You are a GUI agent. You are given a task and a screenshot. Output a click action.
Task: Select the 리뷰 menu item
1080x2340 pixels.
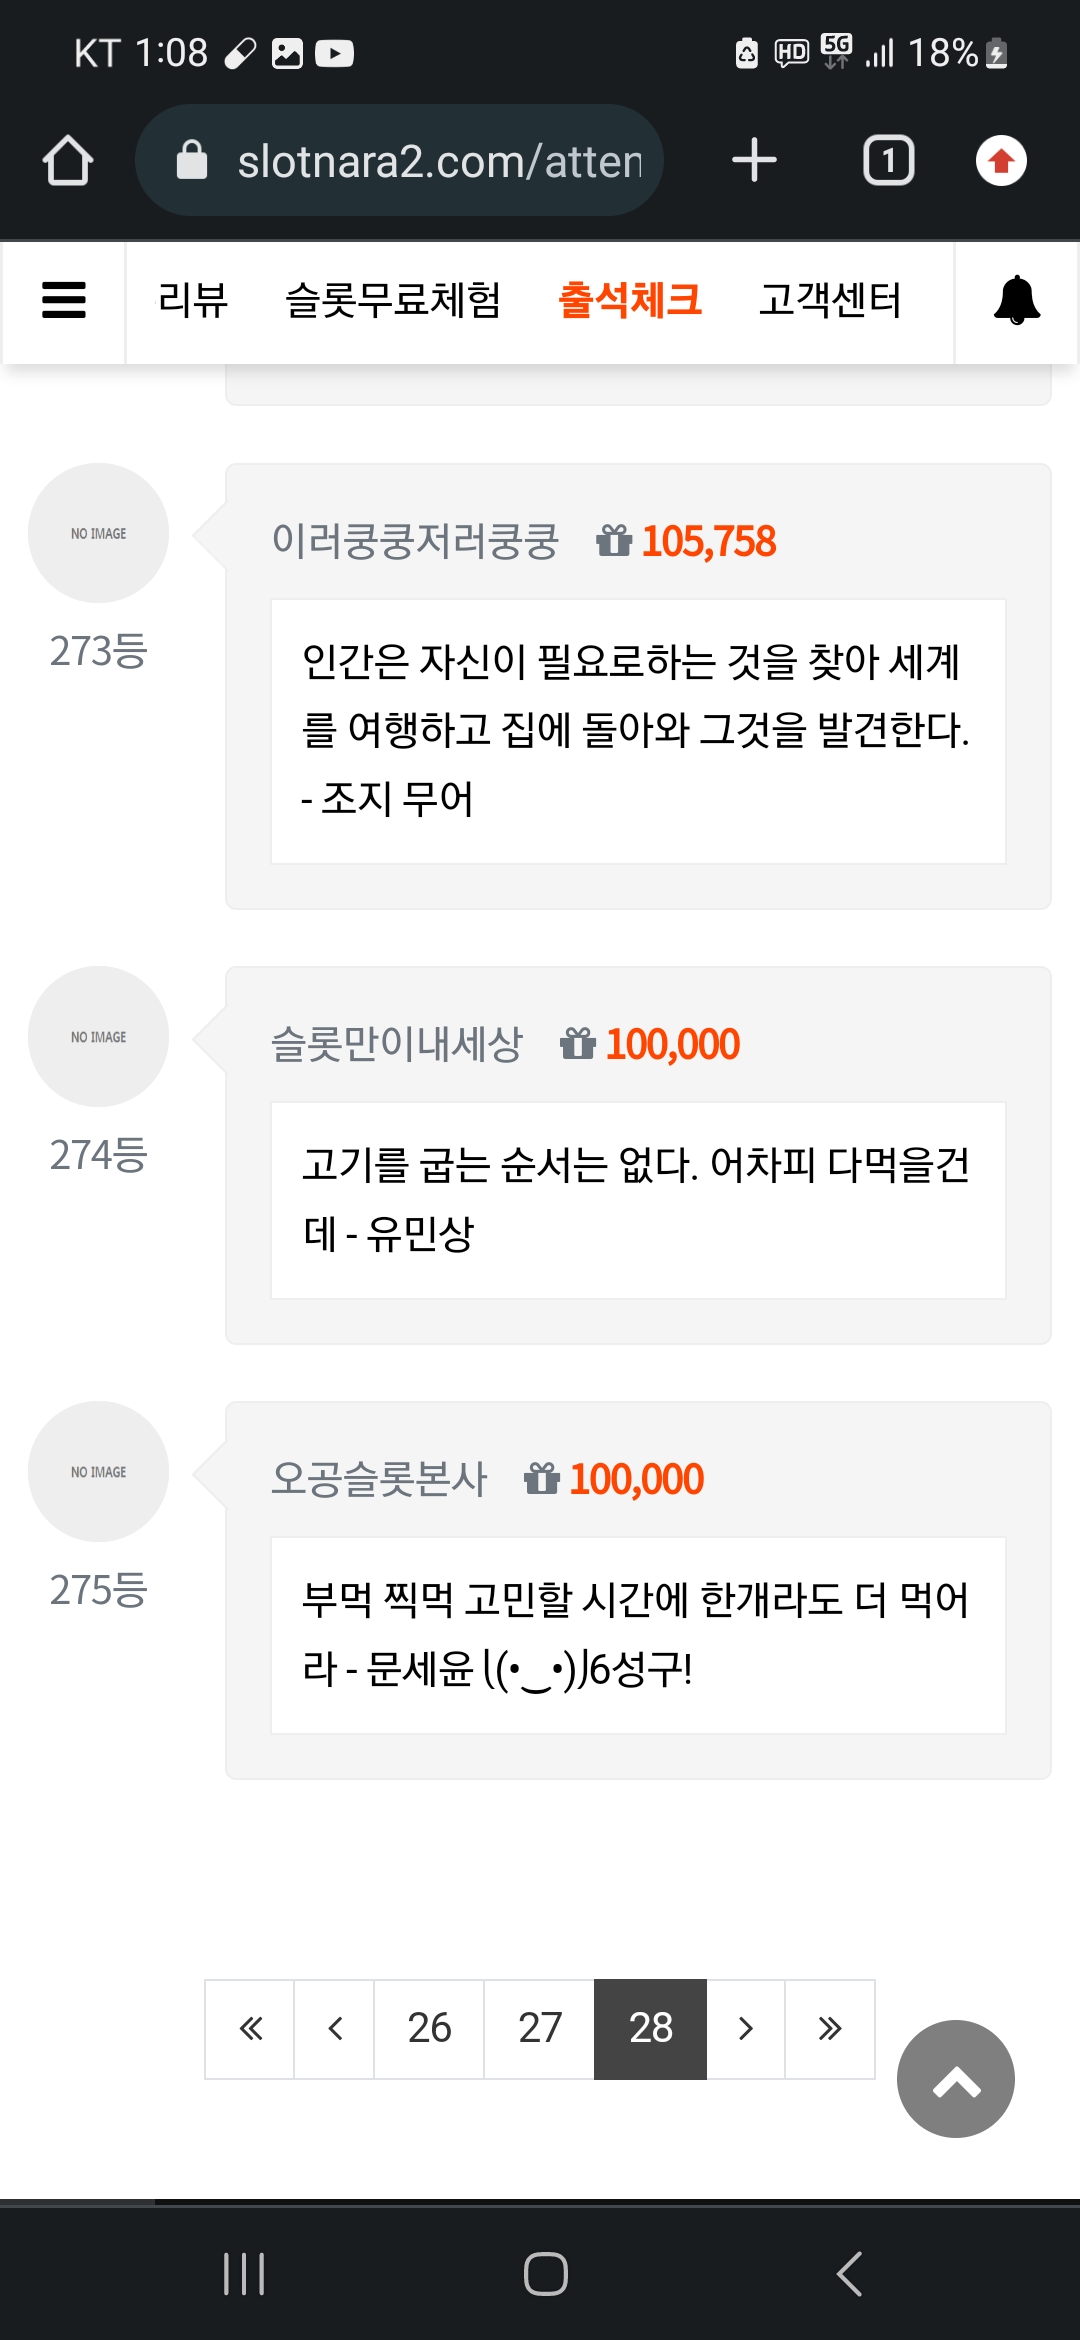193,300
